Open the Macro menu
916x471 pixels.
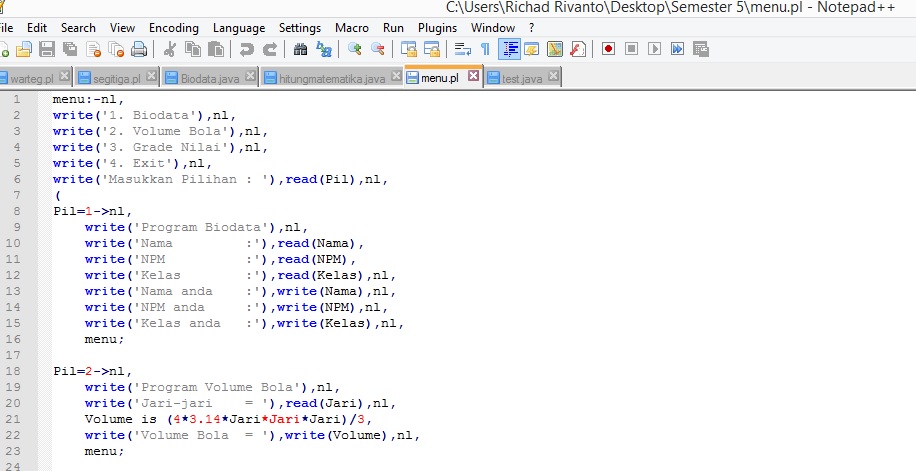(x=352, y=27)
